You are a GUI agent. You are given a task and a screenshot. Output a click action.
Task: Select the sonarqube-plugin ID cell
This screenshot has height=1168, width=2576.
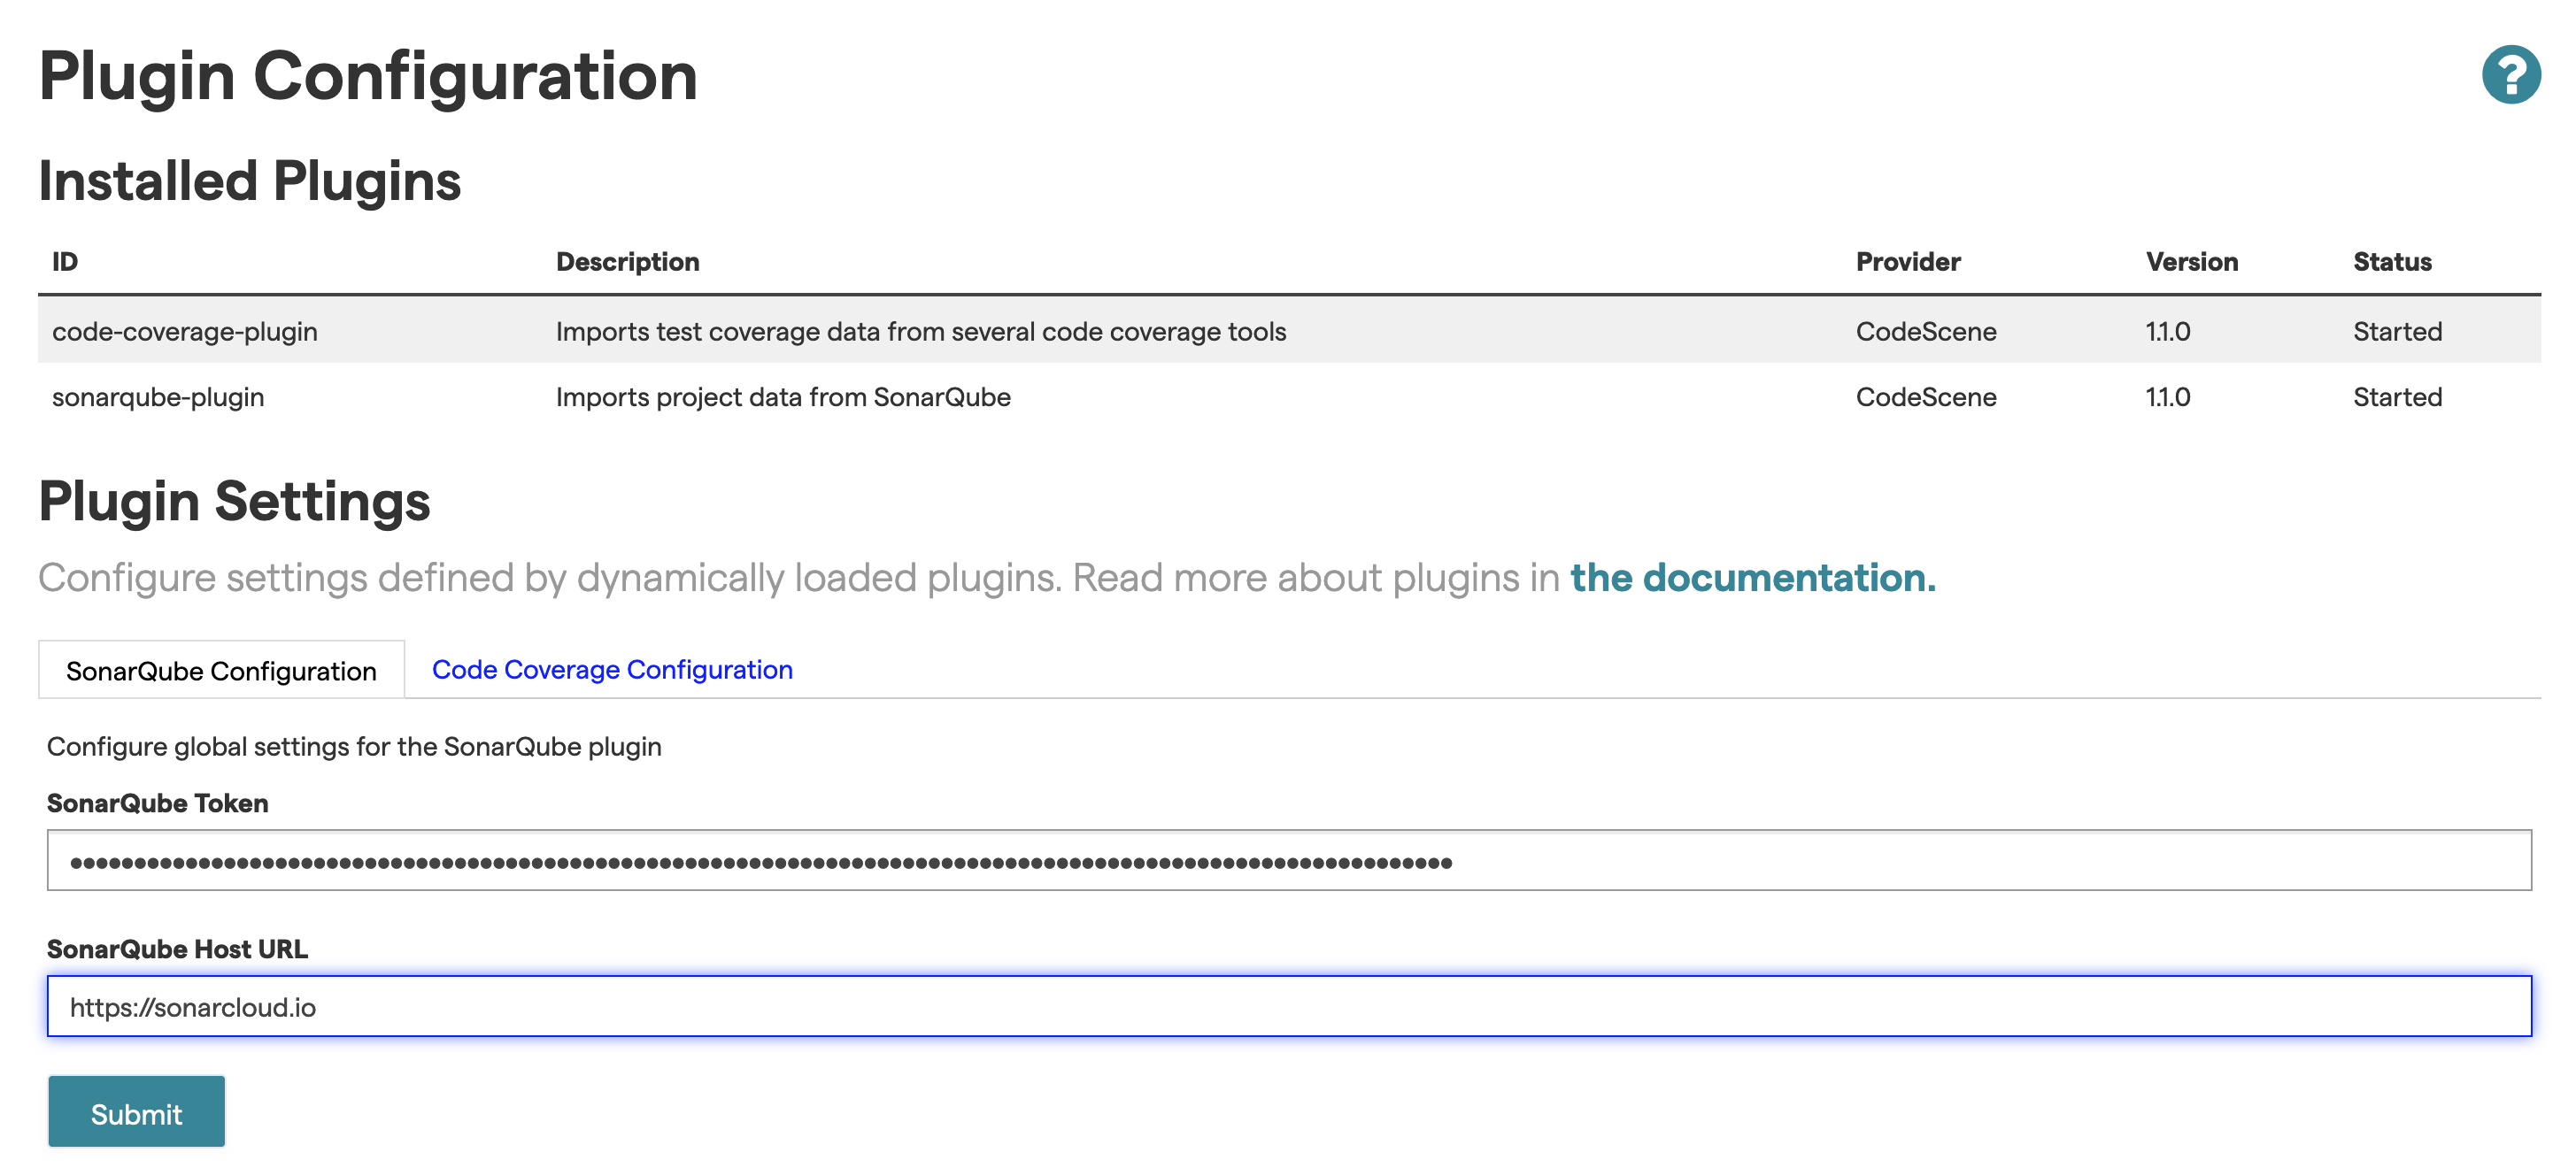point(158,397)
